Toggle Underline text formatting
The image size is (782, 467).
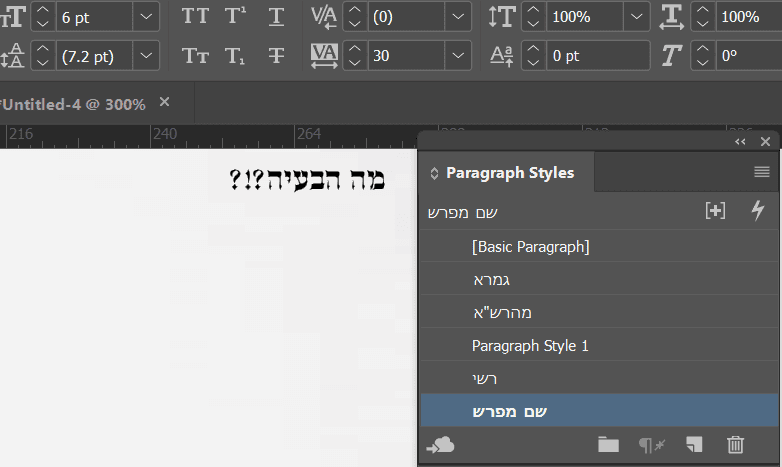[x=276, y=17]
